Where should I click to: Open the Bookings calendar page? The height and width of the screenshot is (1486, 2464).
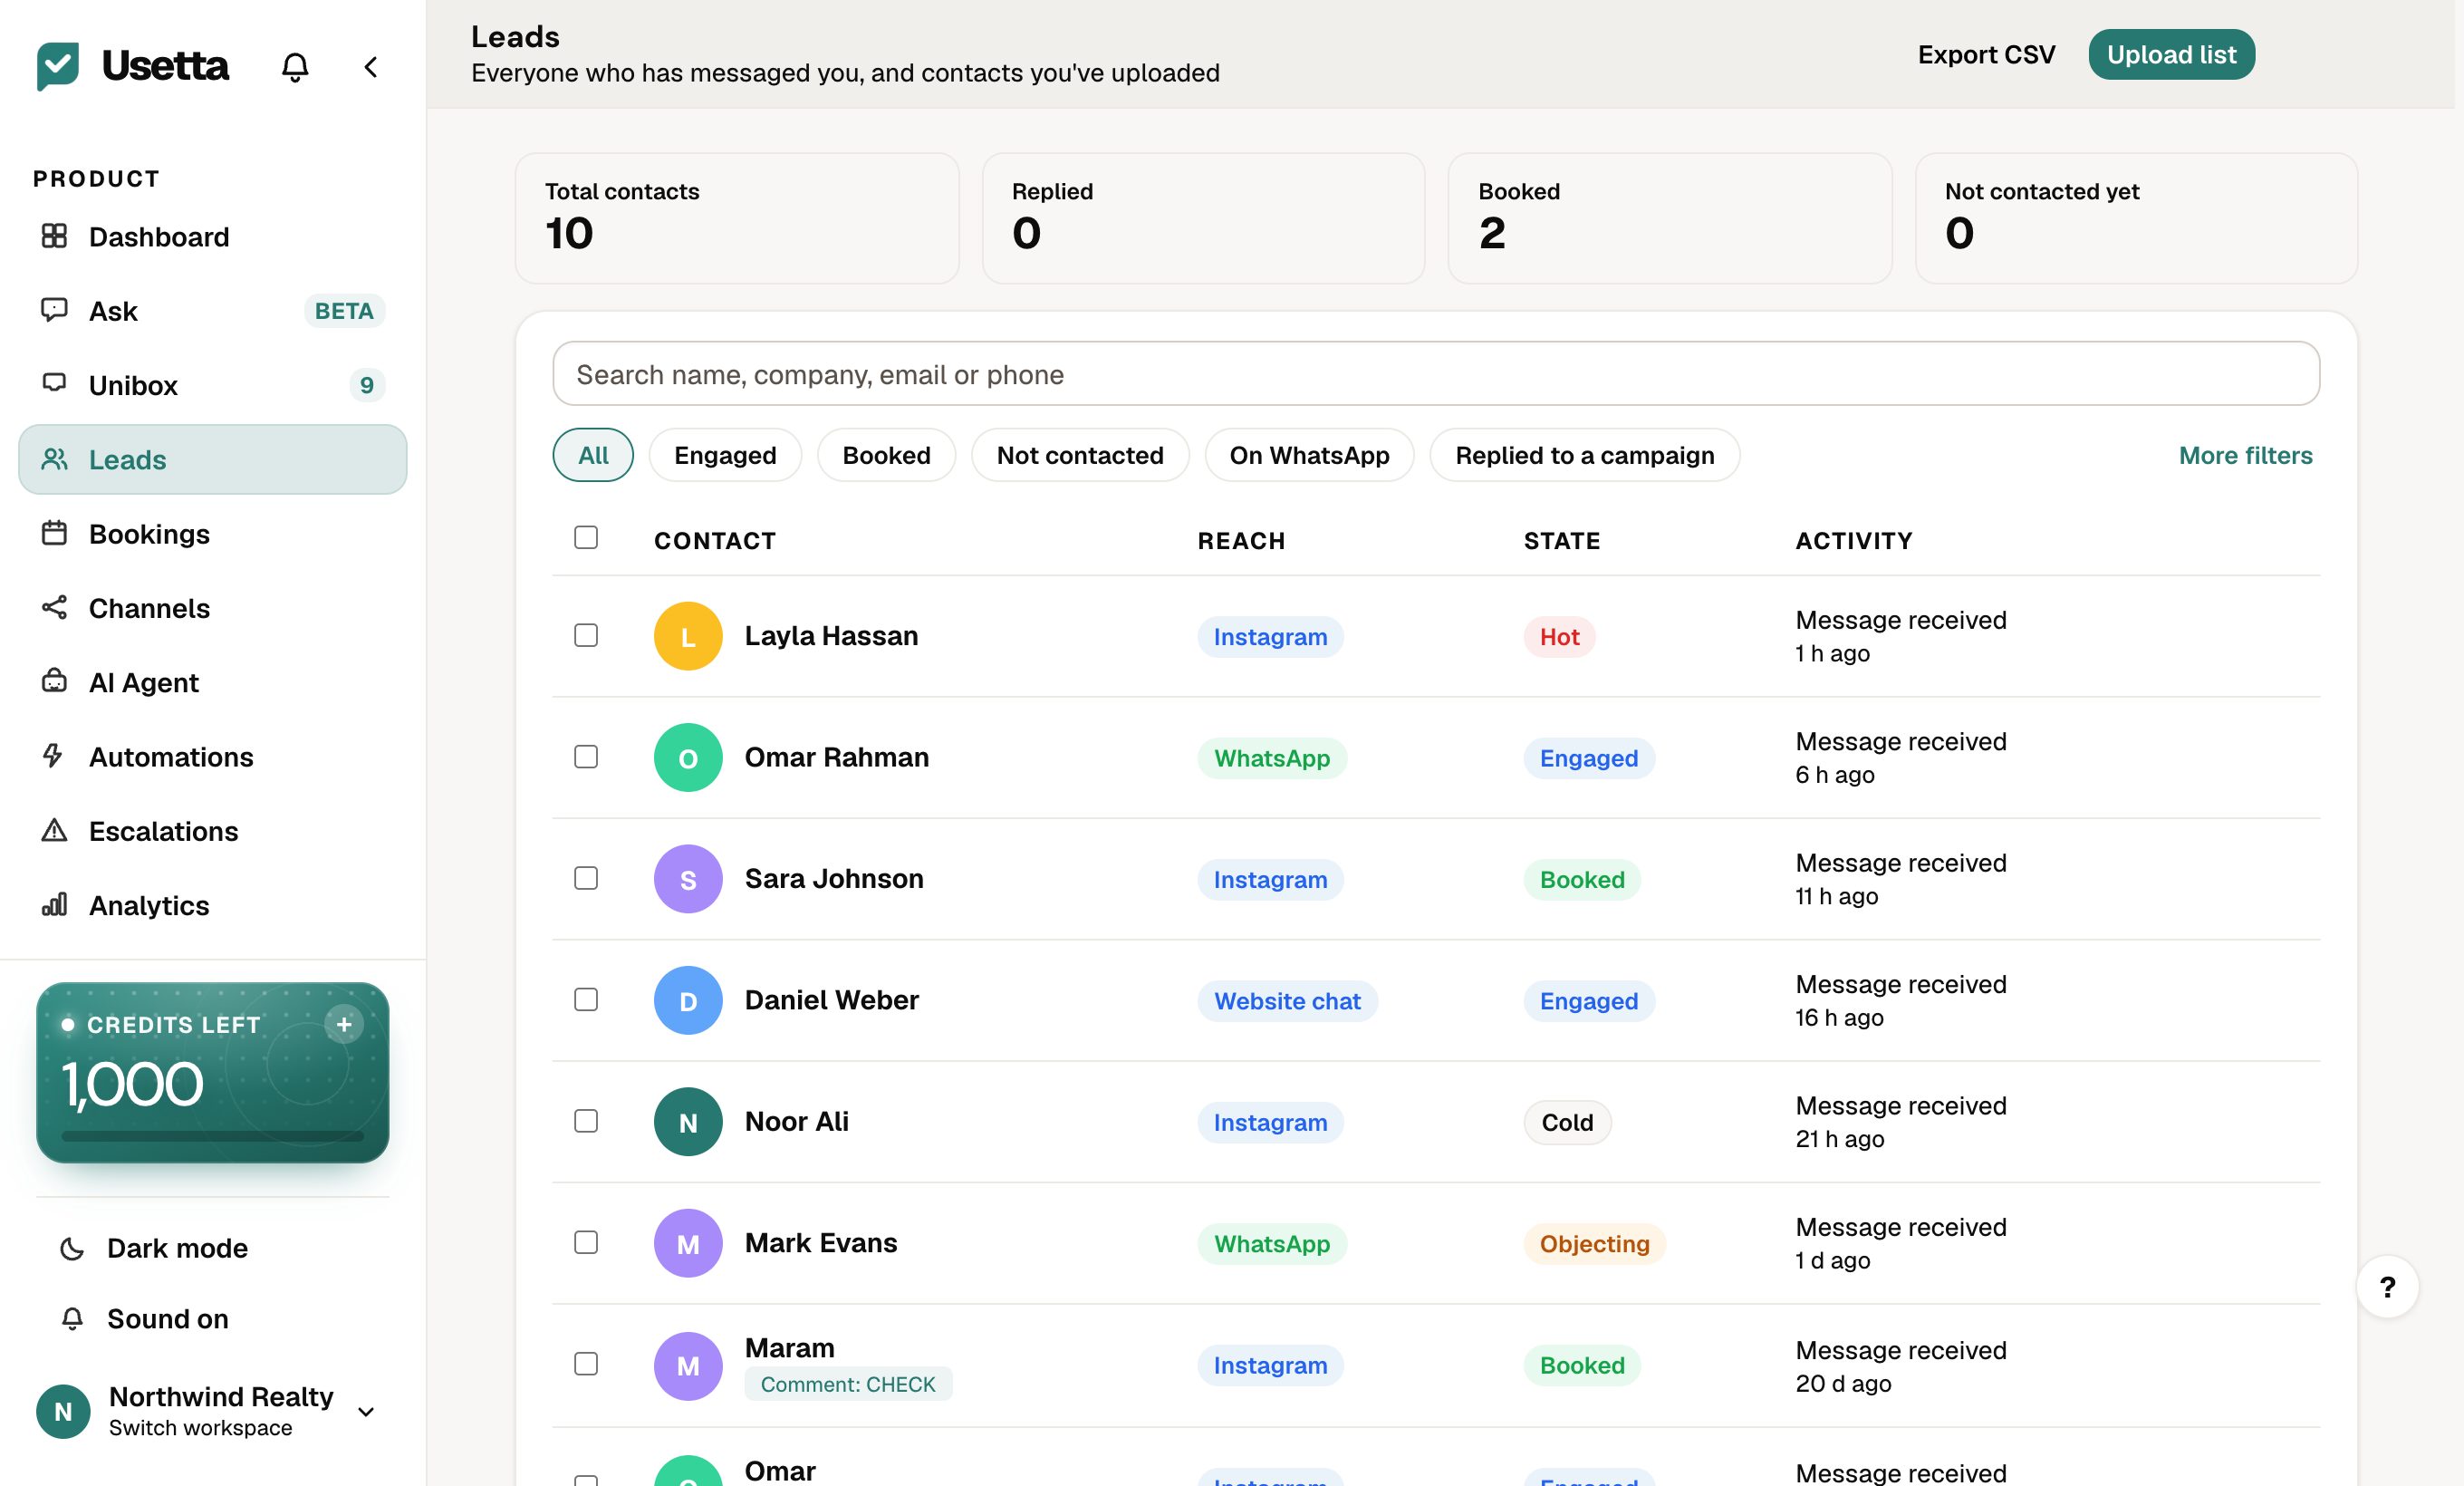[213, 534]
